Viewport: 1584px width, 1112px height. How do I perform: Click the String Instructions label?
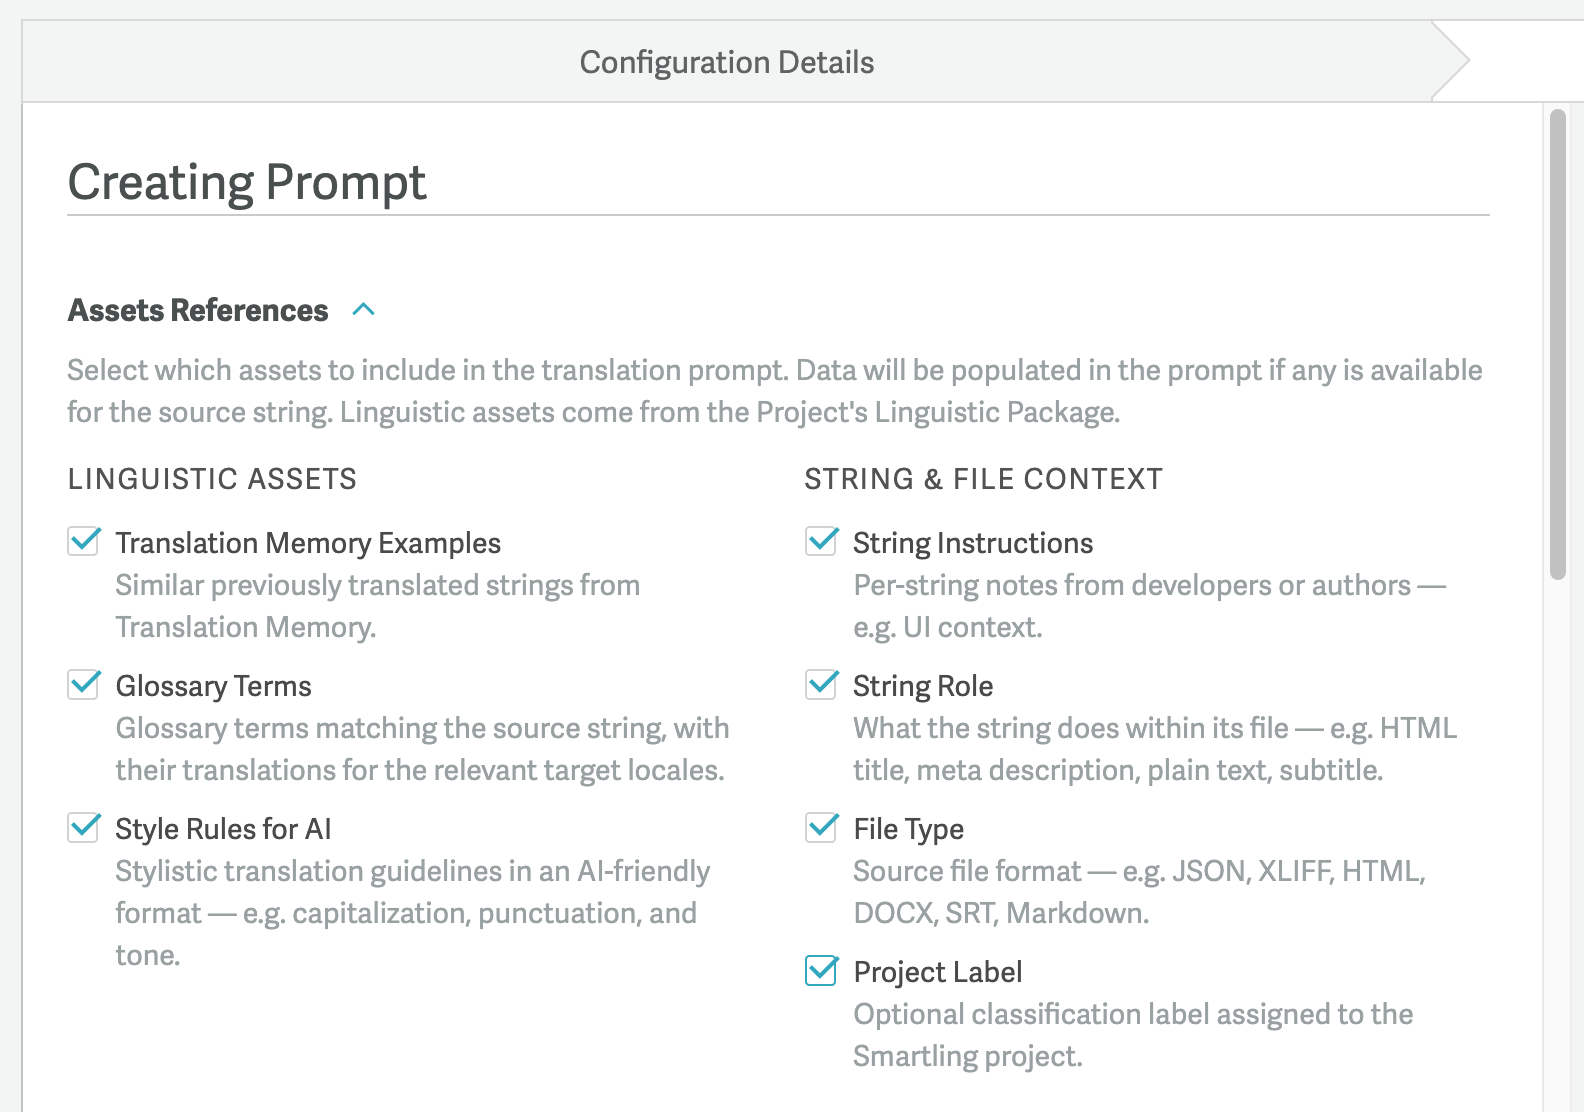coord(973,543)
